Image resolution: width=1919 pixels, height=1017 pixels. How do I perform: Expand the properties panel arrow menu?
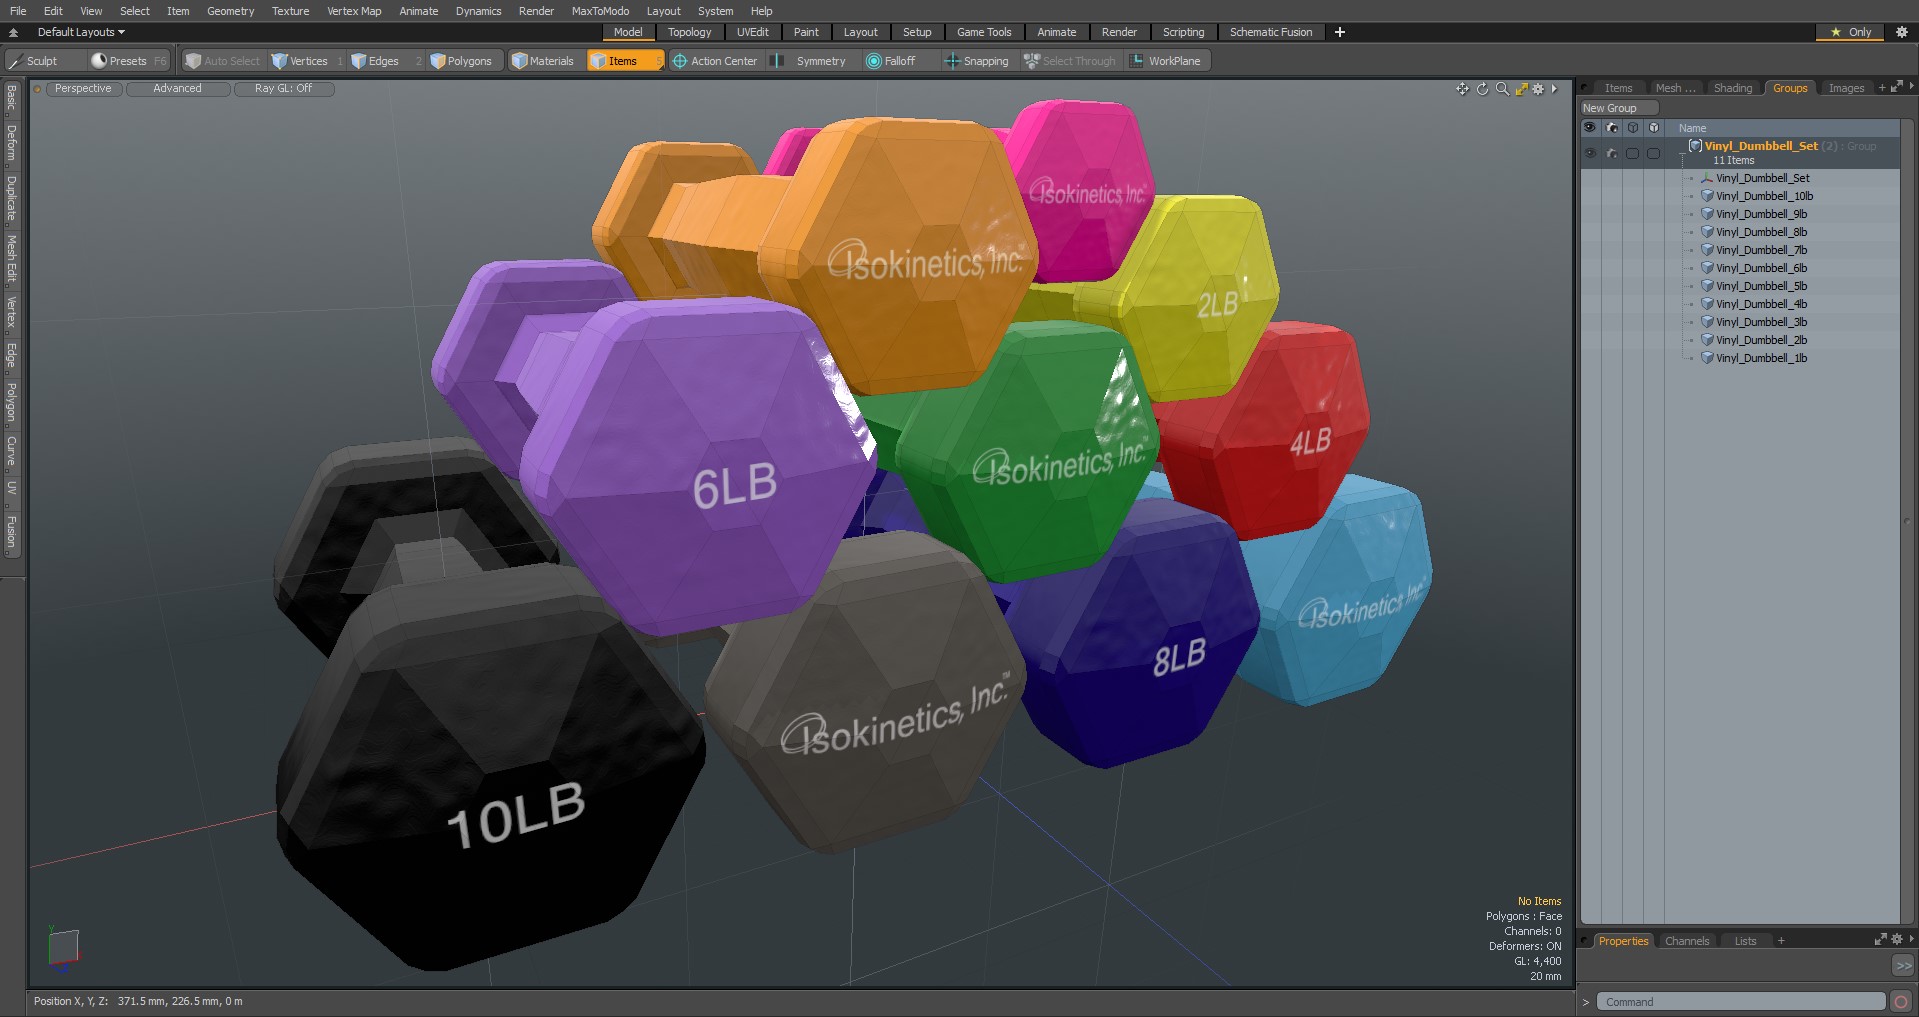(x=1911, y=940)
